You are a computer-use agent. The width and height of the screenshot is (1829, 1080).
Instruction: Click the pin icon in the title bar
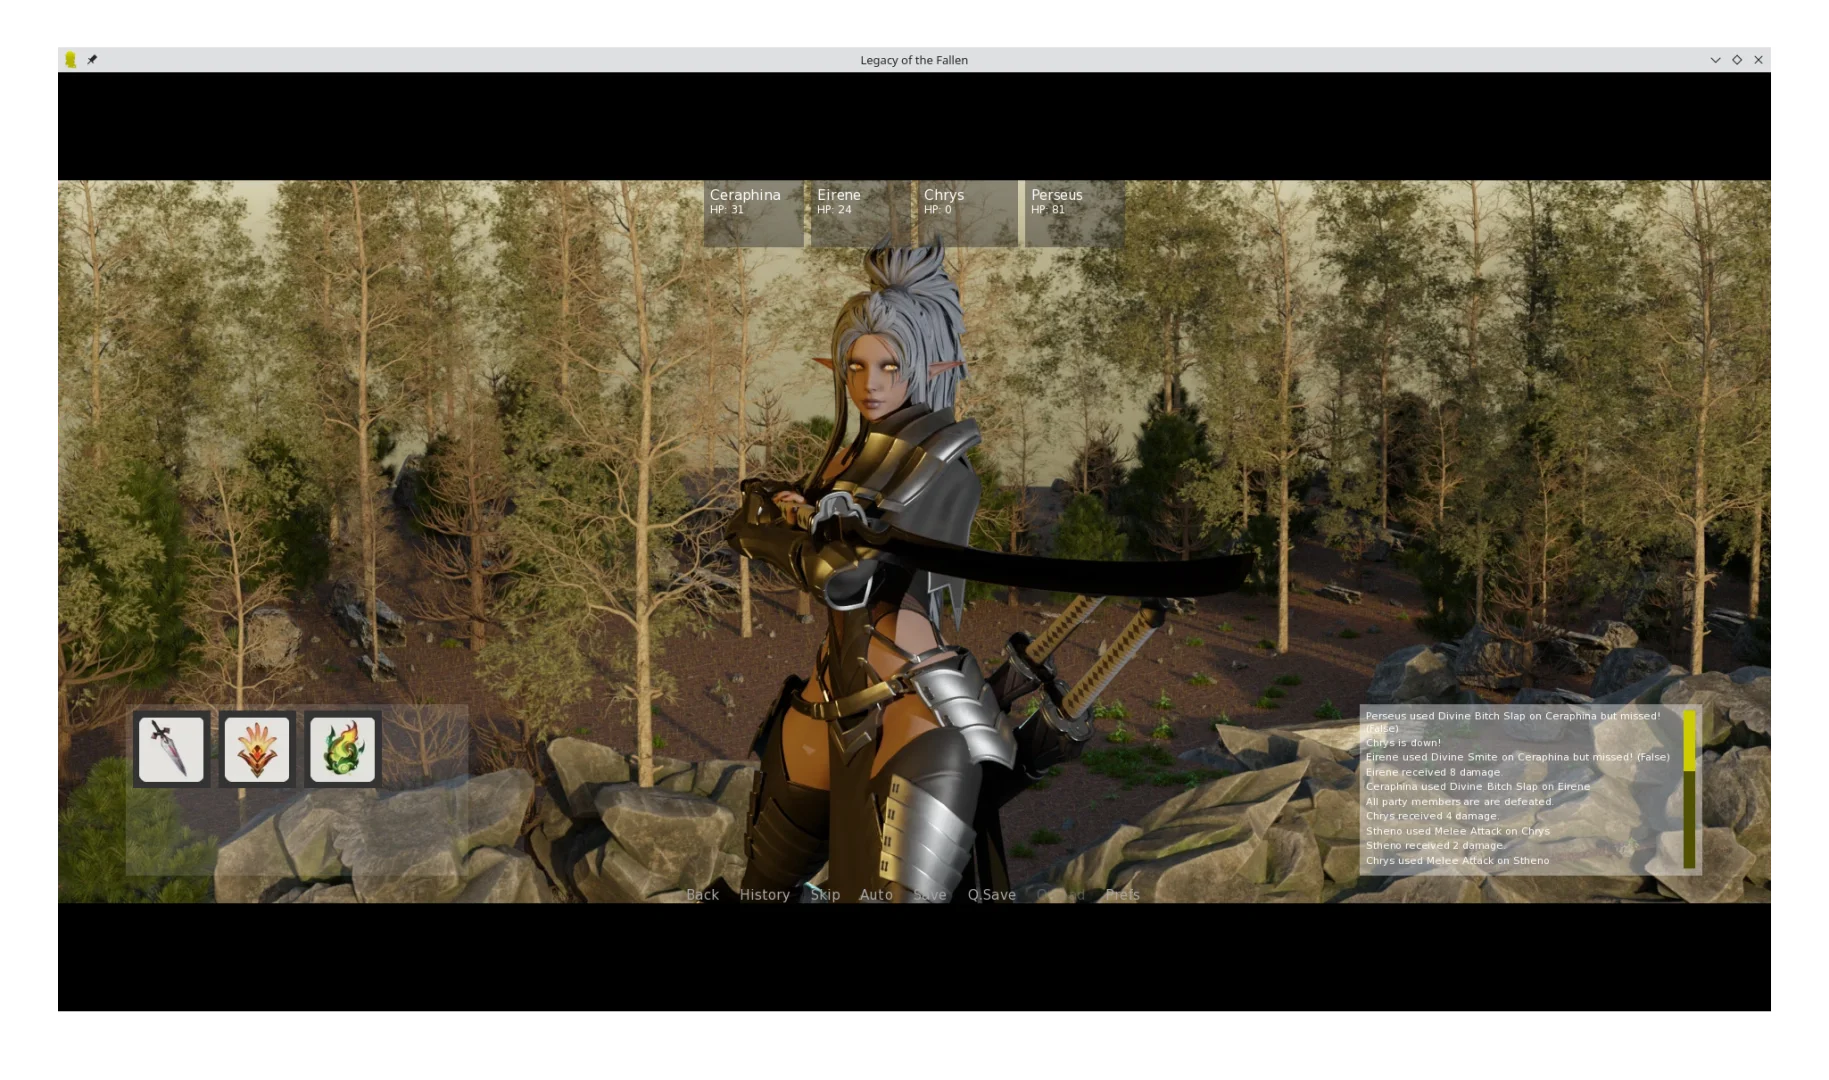click(x=92, y=60)
